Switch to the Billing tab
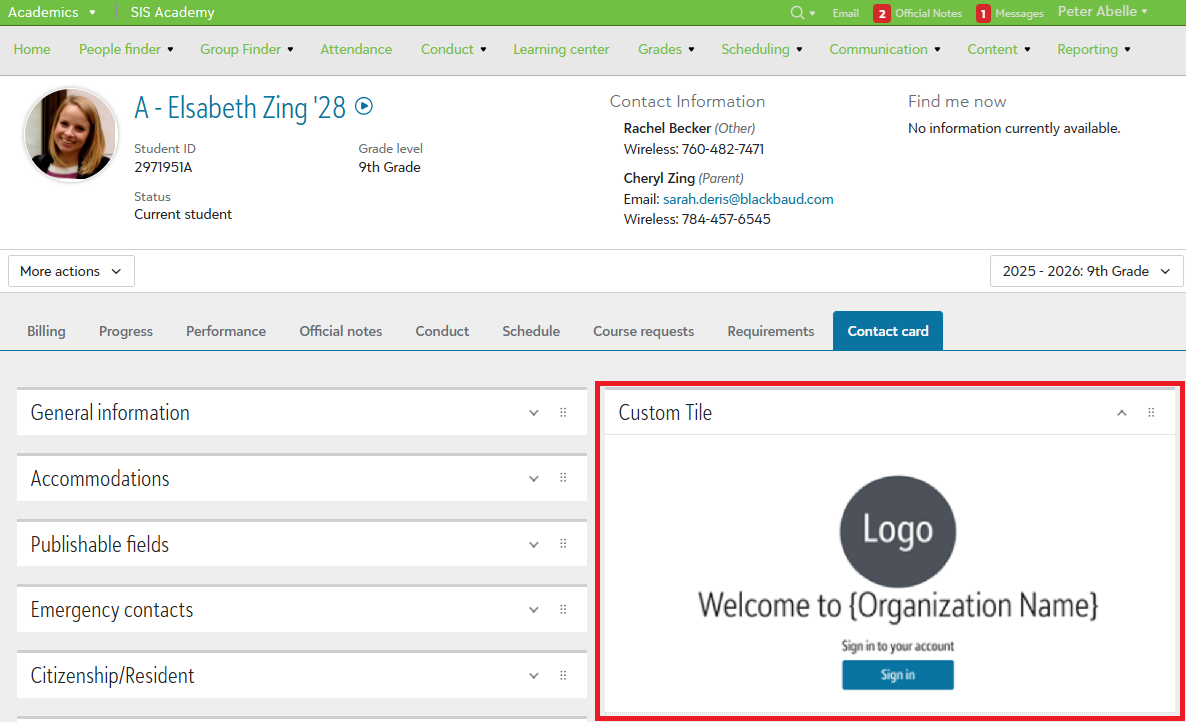The image size is (1186, 722). (46, 330)
